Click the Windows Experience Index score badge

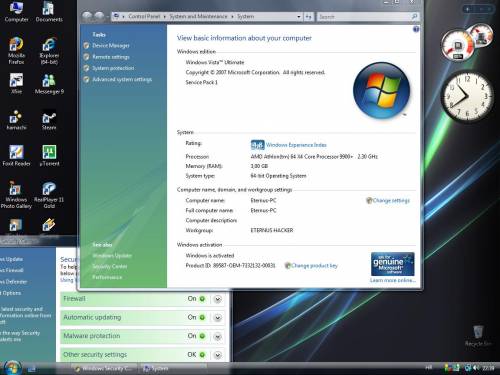click(257, 145)
